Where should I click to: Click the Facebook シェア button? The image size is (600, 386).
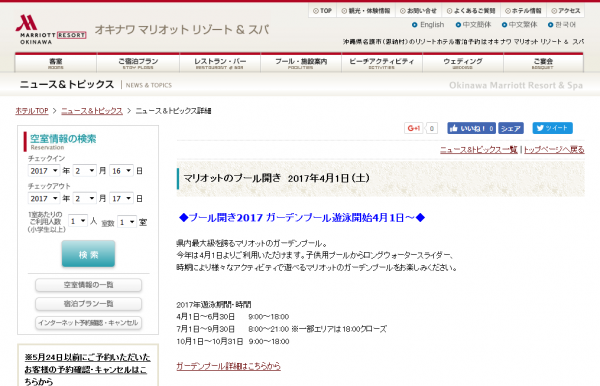[511, 128]
